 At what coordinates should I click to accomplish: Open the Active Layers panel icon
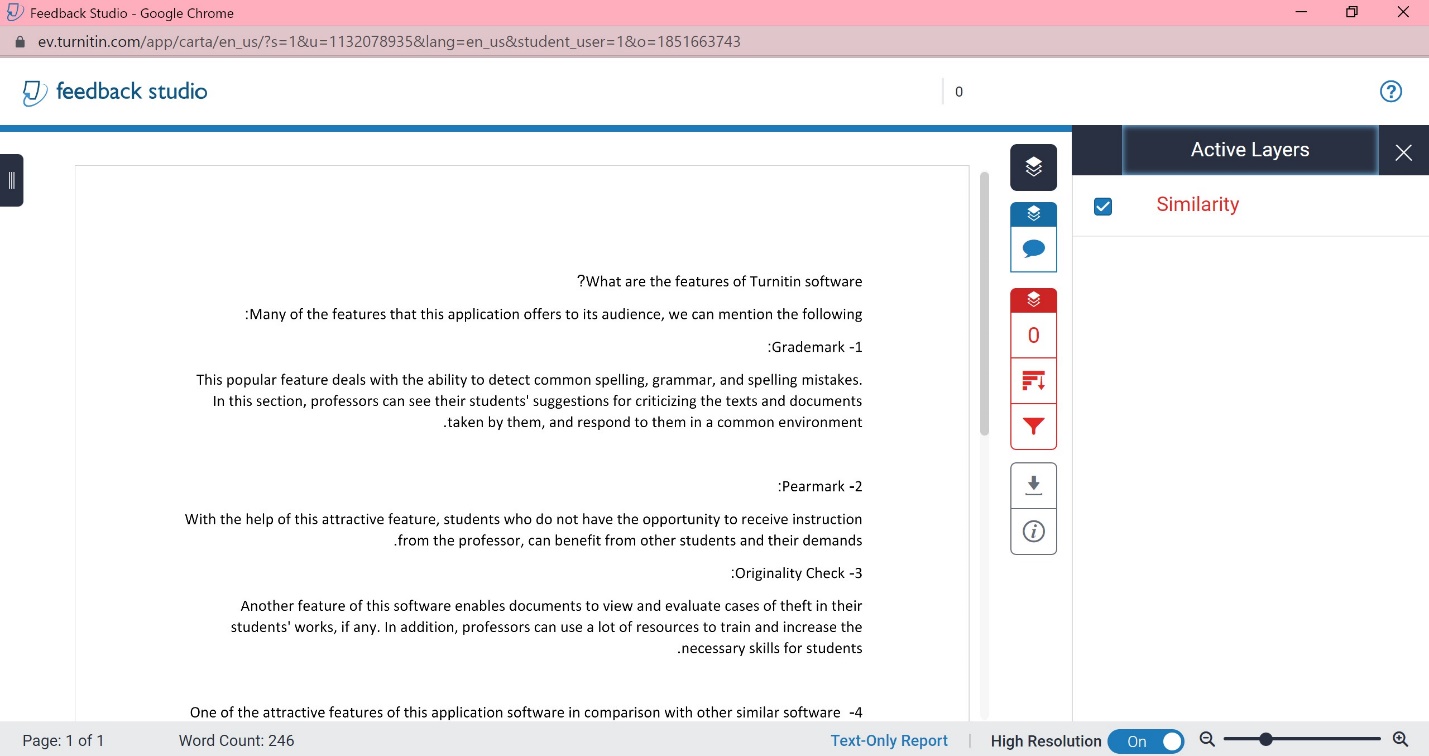[x=1033, y=167]
